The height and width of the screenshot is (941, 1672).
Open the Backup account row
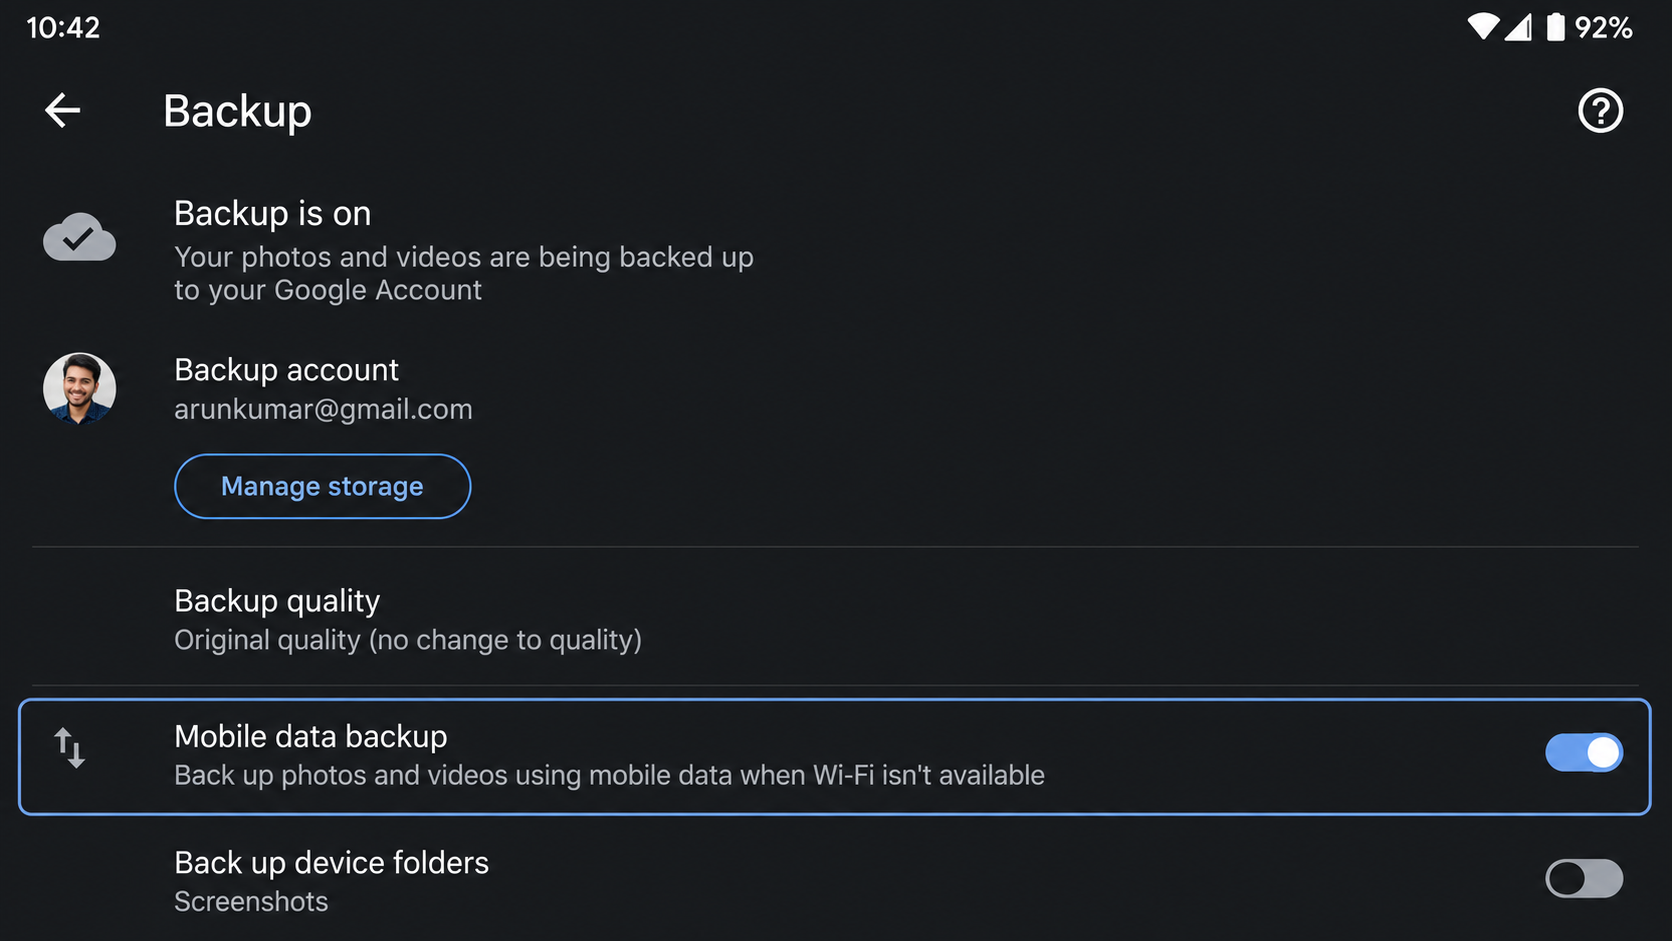(835, 389)
